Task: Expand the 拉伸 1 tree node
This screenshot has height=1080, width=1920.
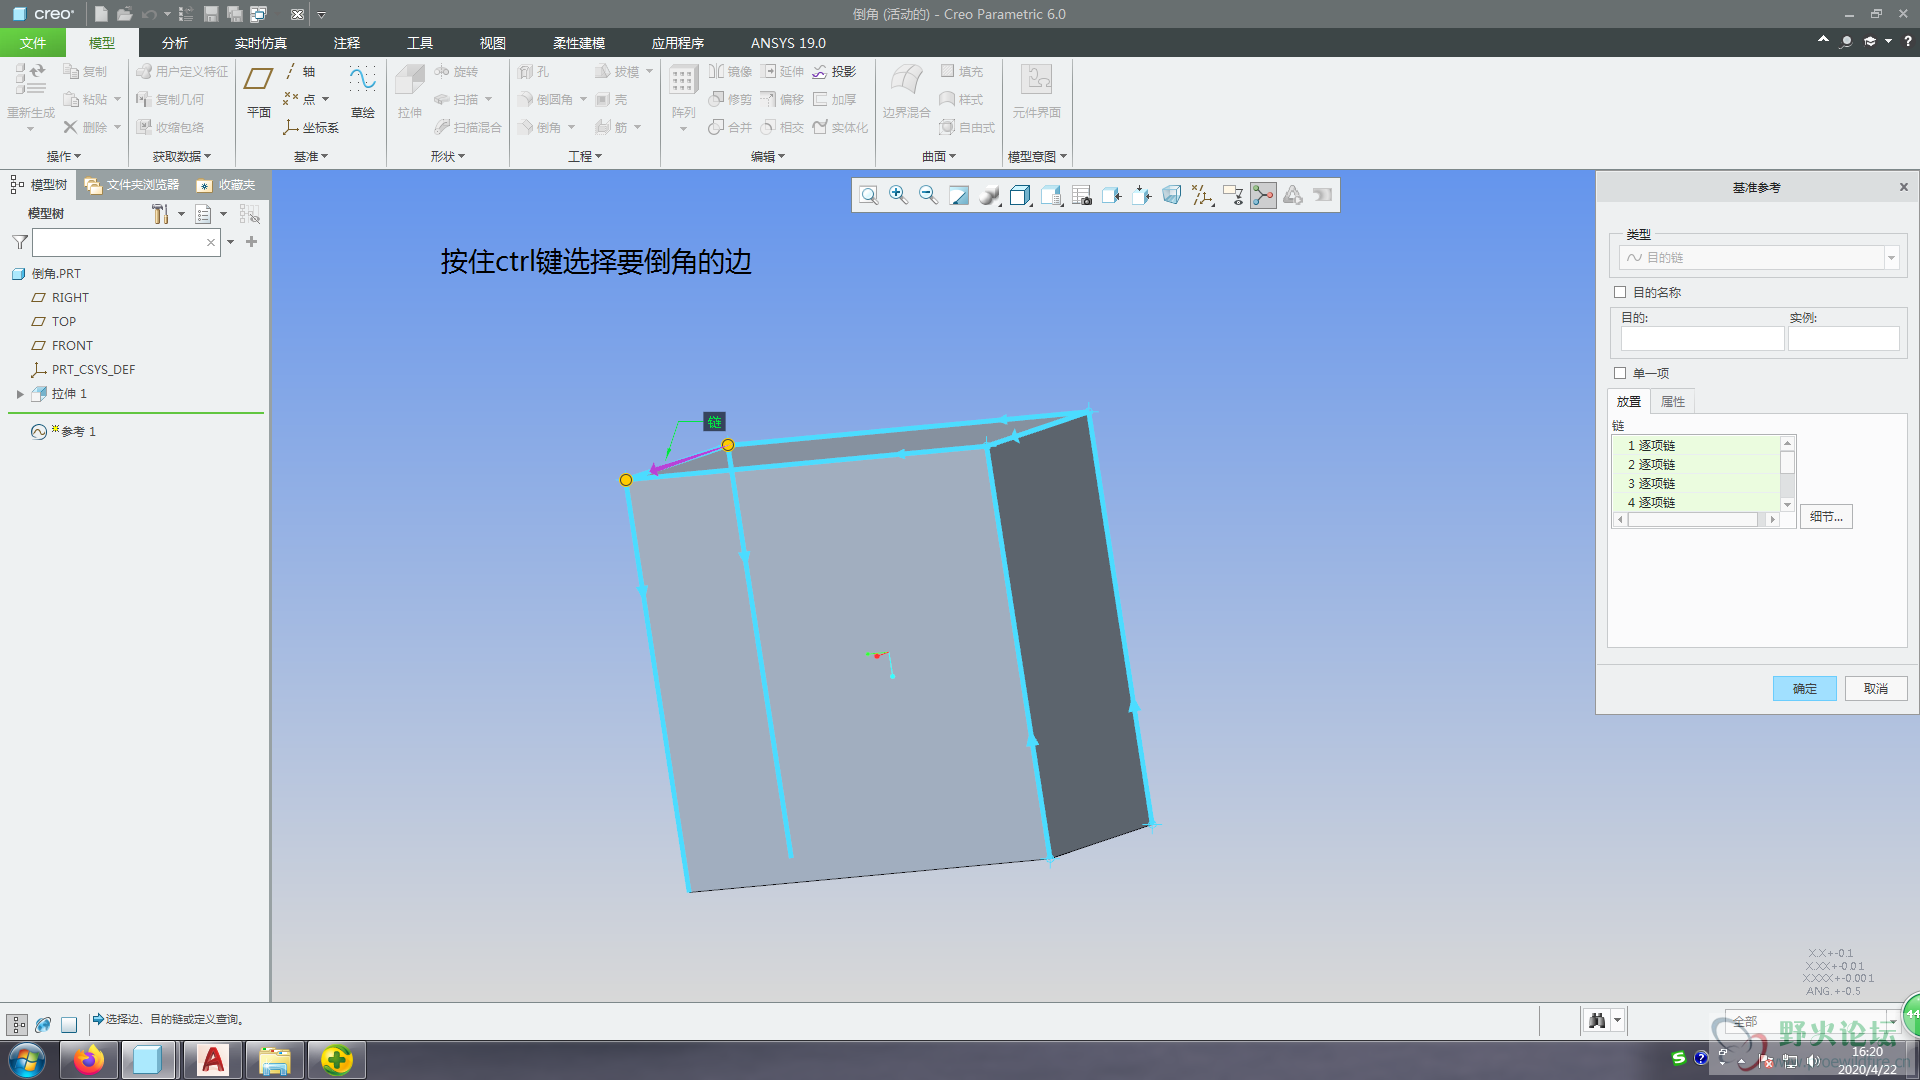Action: click(20, 394)
